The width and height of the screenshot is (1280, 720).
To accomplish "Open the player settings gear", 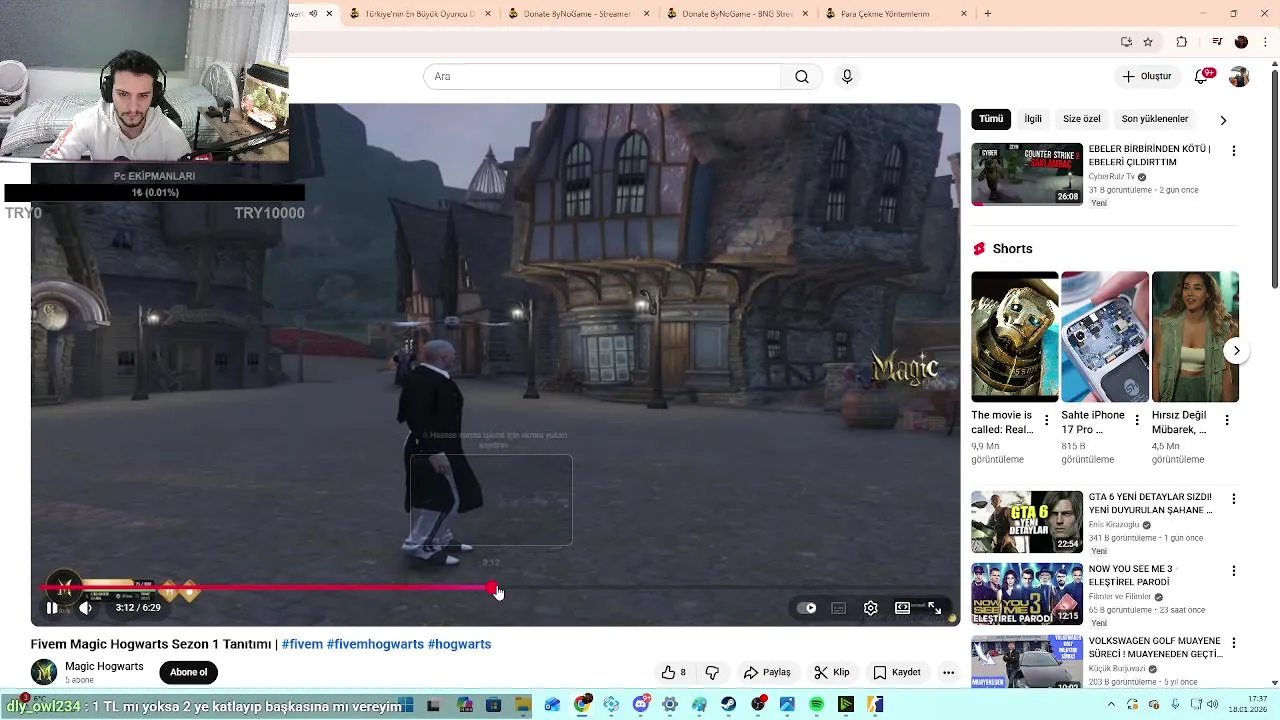I will coord(871,608).
